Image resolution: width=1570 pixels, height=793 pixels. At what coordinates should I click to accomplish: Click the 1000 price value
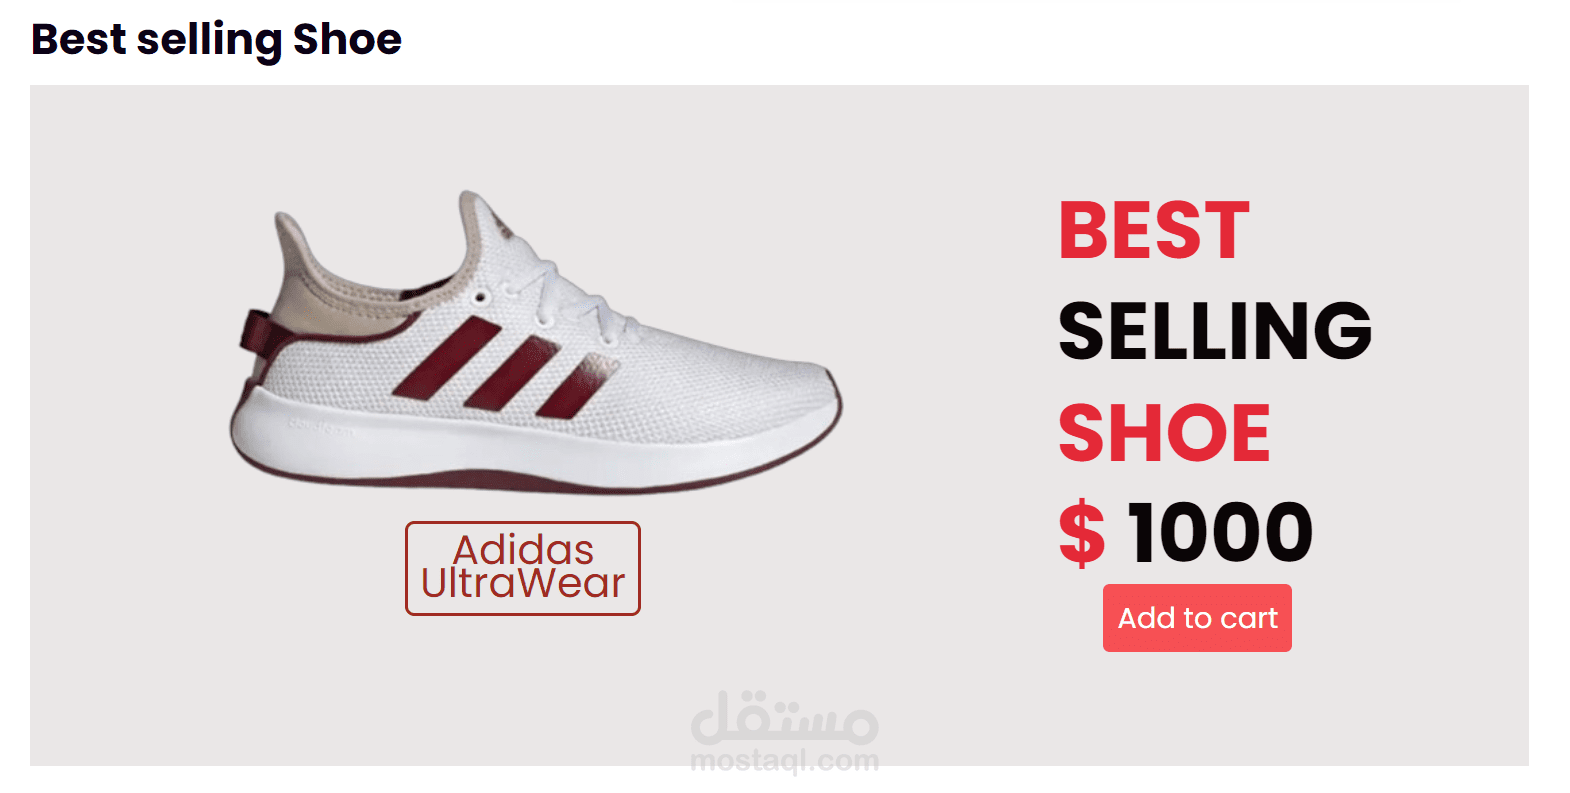pos(1220,532)
